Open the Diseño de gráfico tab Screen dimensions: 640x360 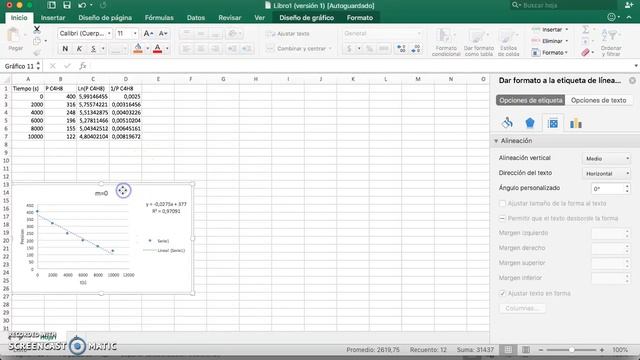pos(307,18)
